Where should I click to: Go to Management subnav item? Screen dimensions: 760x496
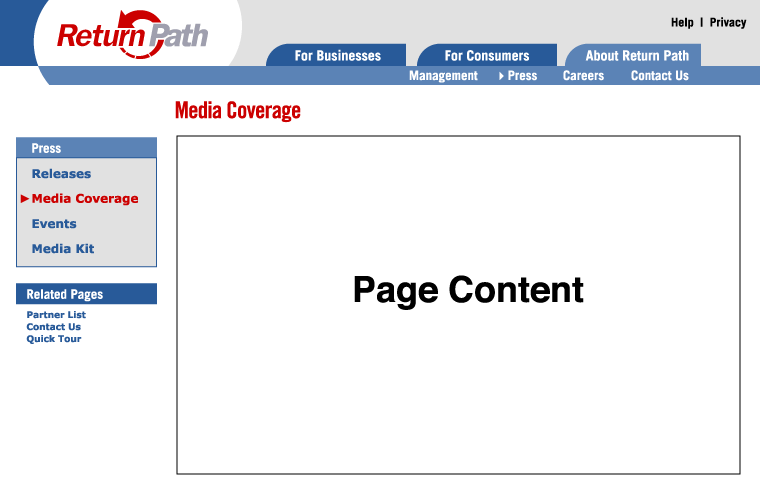(443, 76)
